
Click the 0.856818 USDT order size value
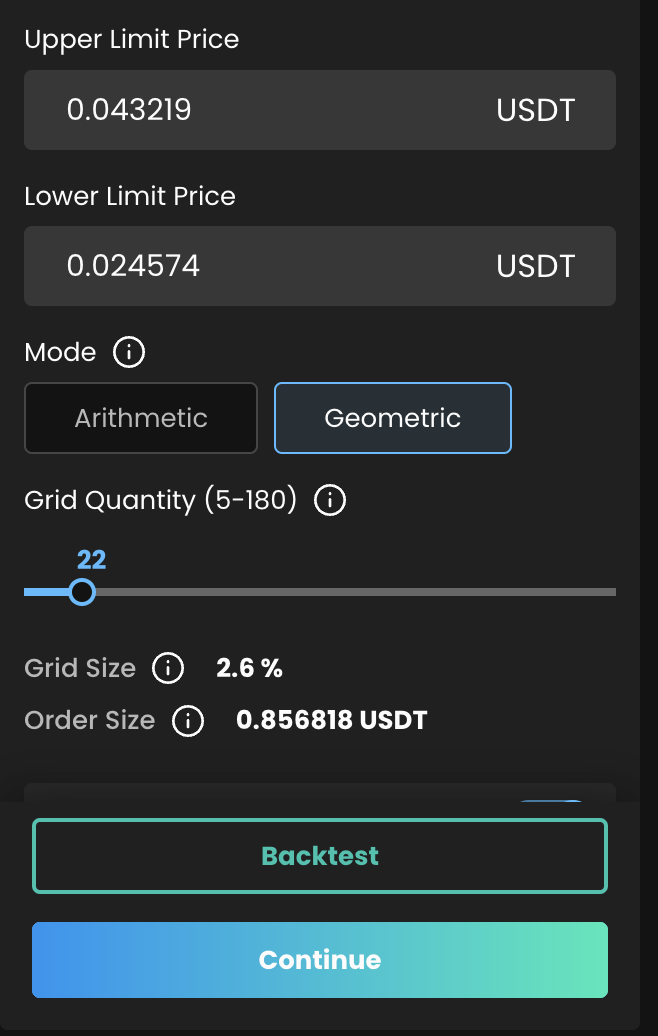(x=332, y=720)
